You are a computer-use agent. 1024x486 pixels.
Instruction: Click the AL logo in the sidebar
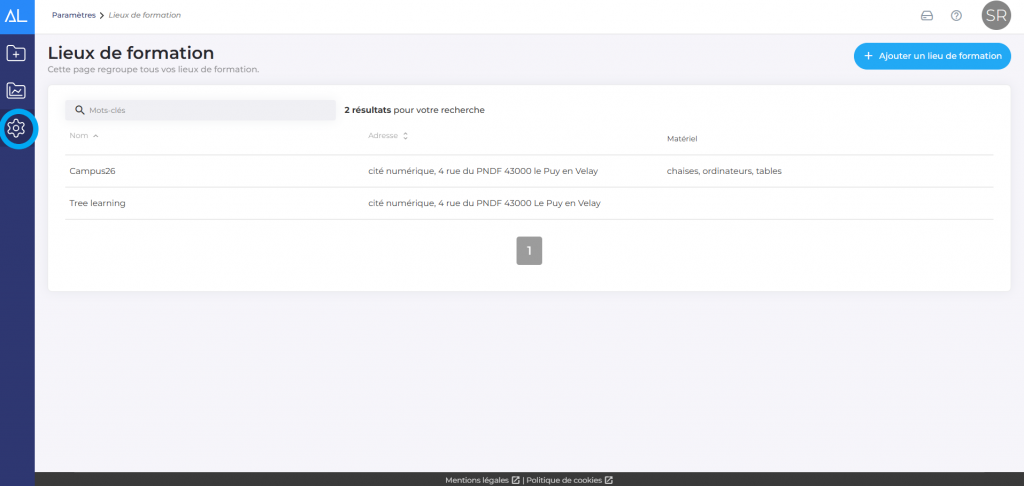point(16,15)
